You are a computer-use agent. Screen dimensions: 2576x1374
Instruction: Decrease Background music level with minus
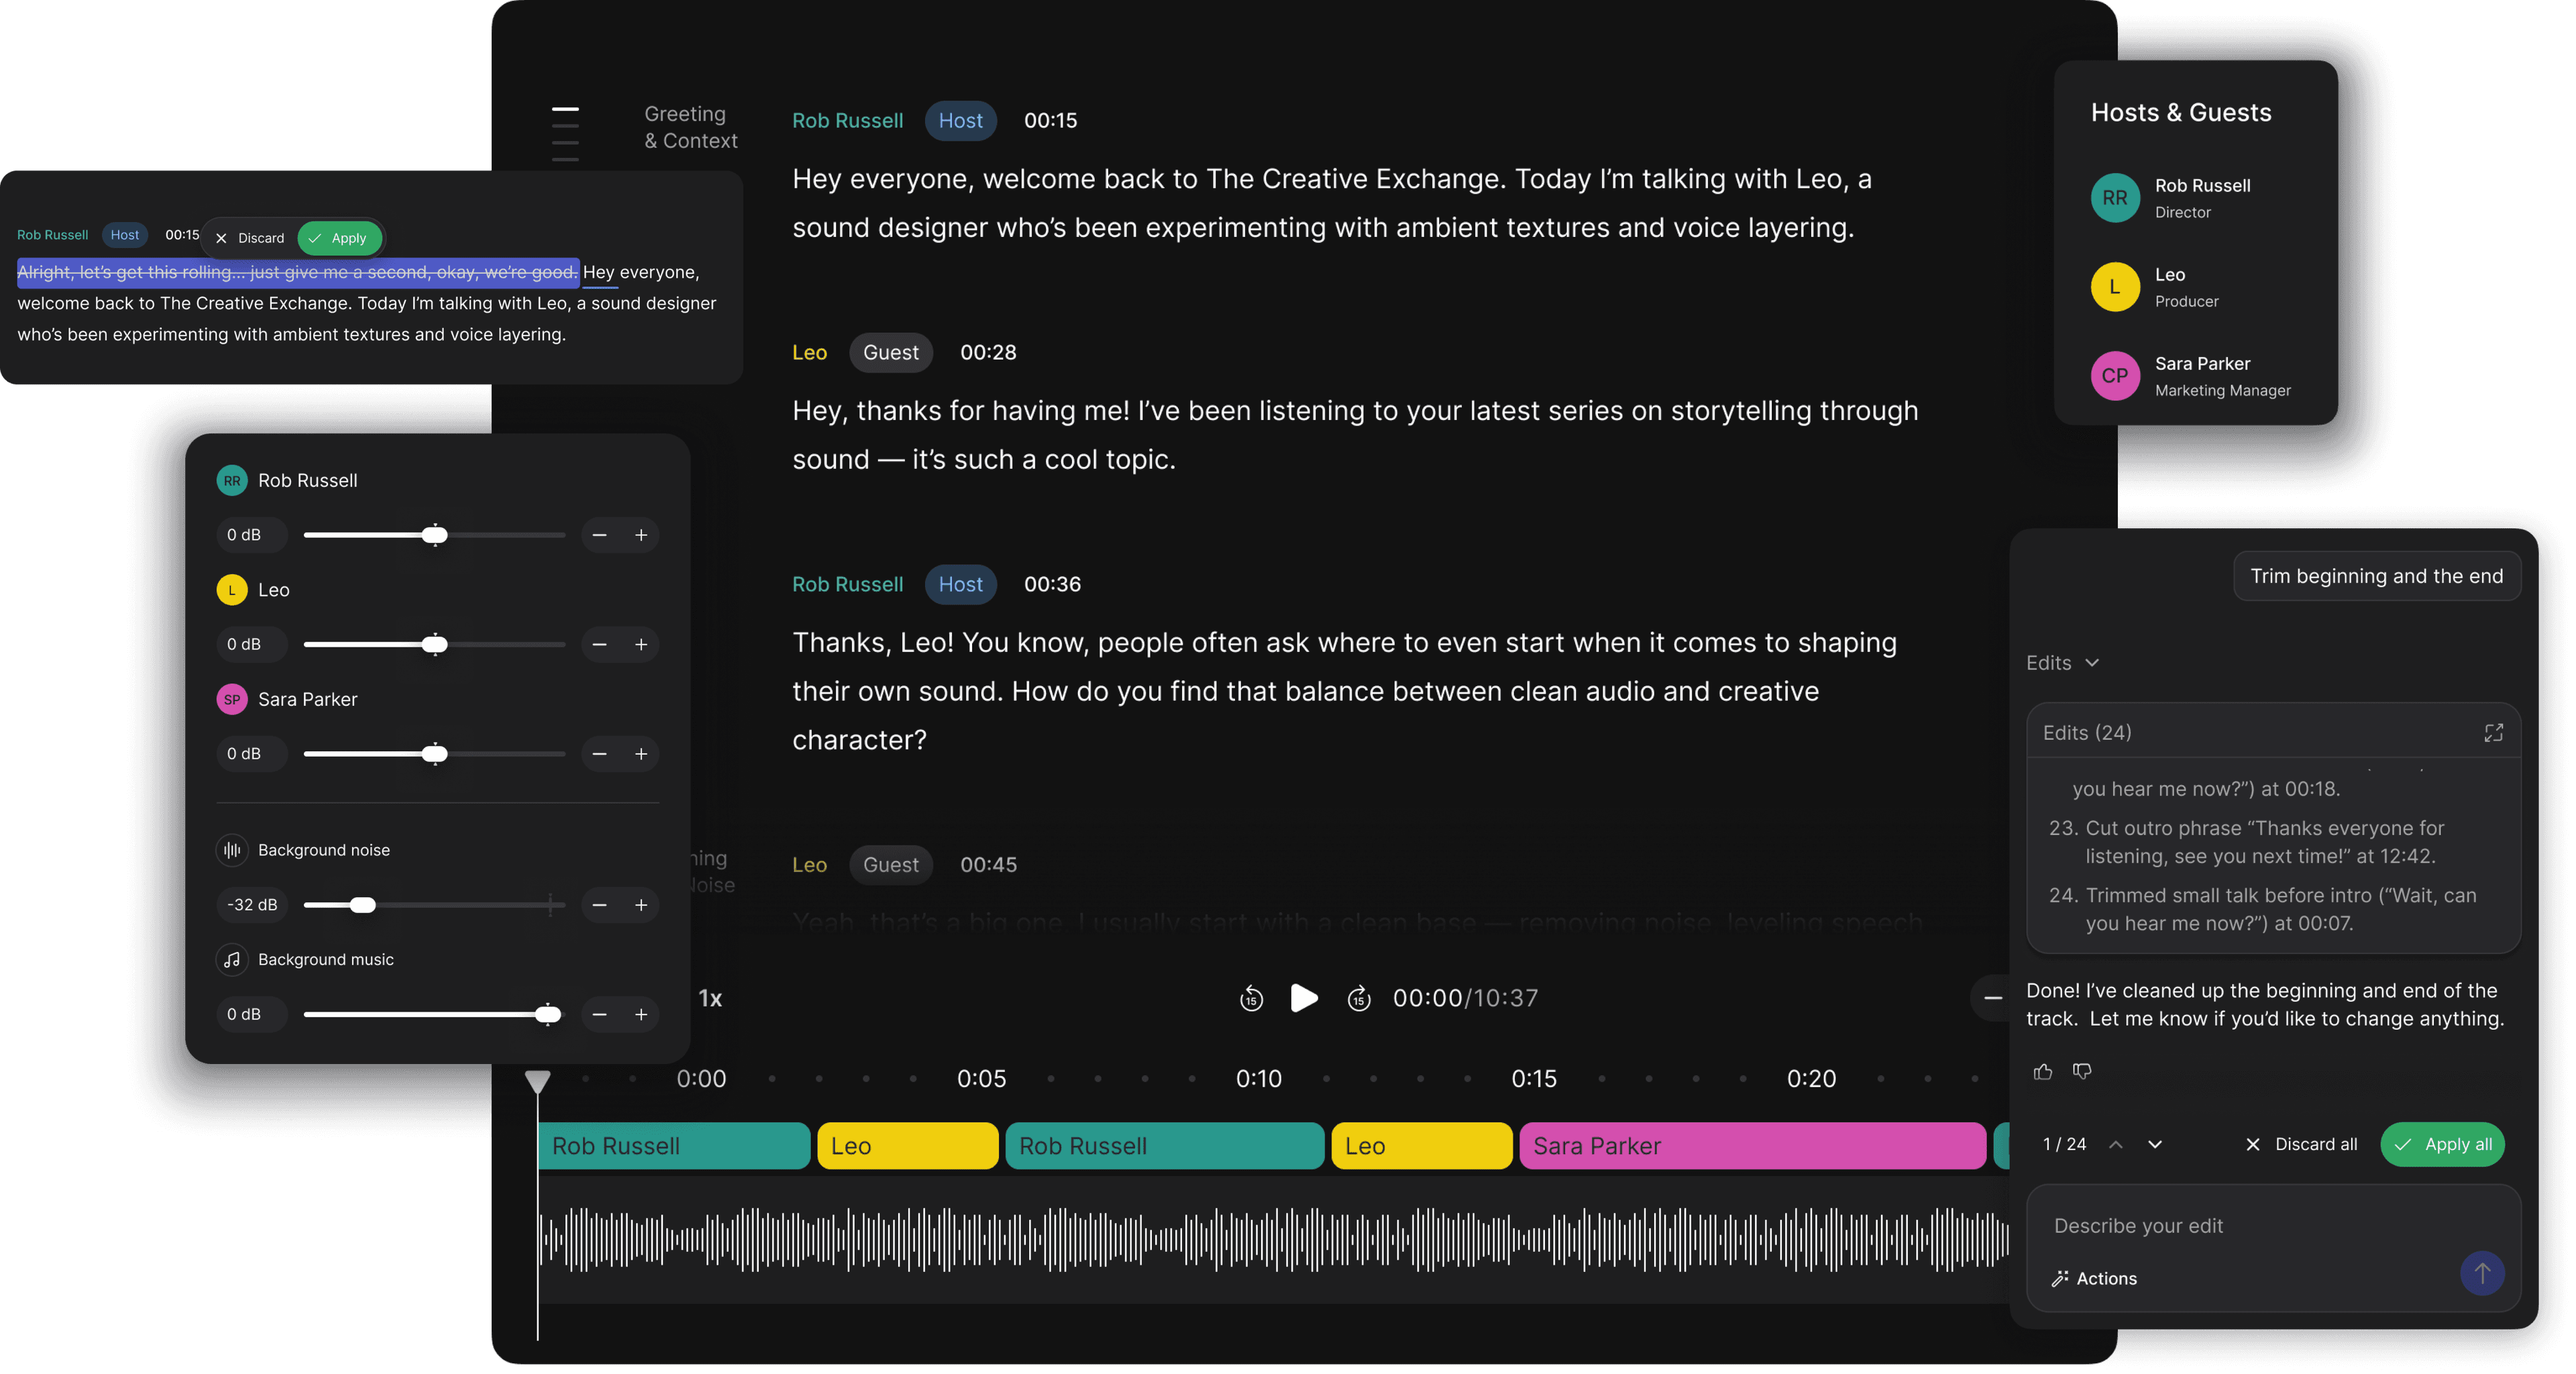pos(599,1014)
